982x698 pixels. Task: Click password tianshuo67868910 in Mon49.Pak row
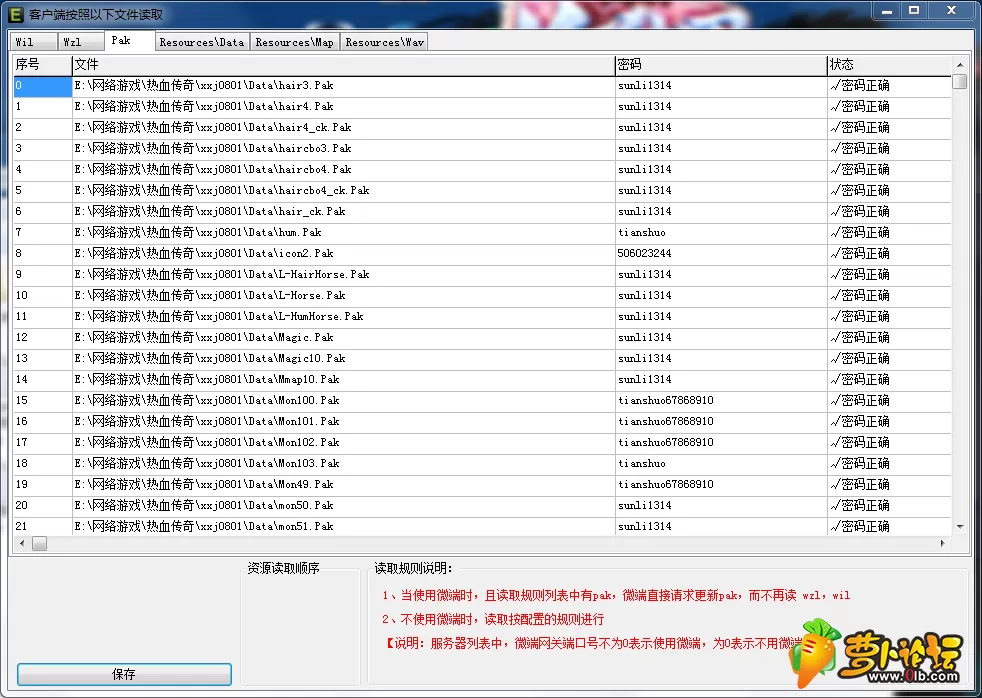666,485
